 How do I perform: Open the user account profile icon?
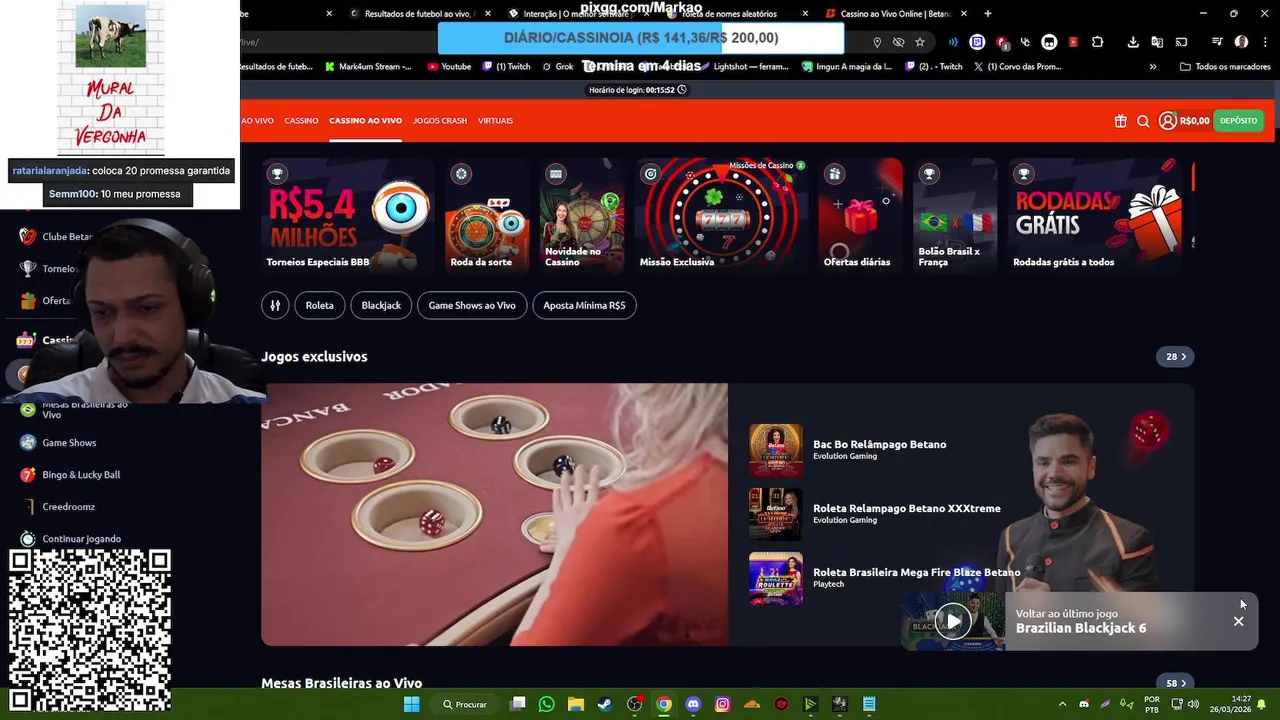pyautogui.click(x=1167, y=121)
